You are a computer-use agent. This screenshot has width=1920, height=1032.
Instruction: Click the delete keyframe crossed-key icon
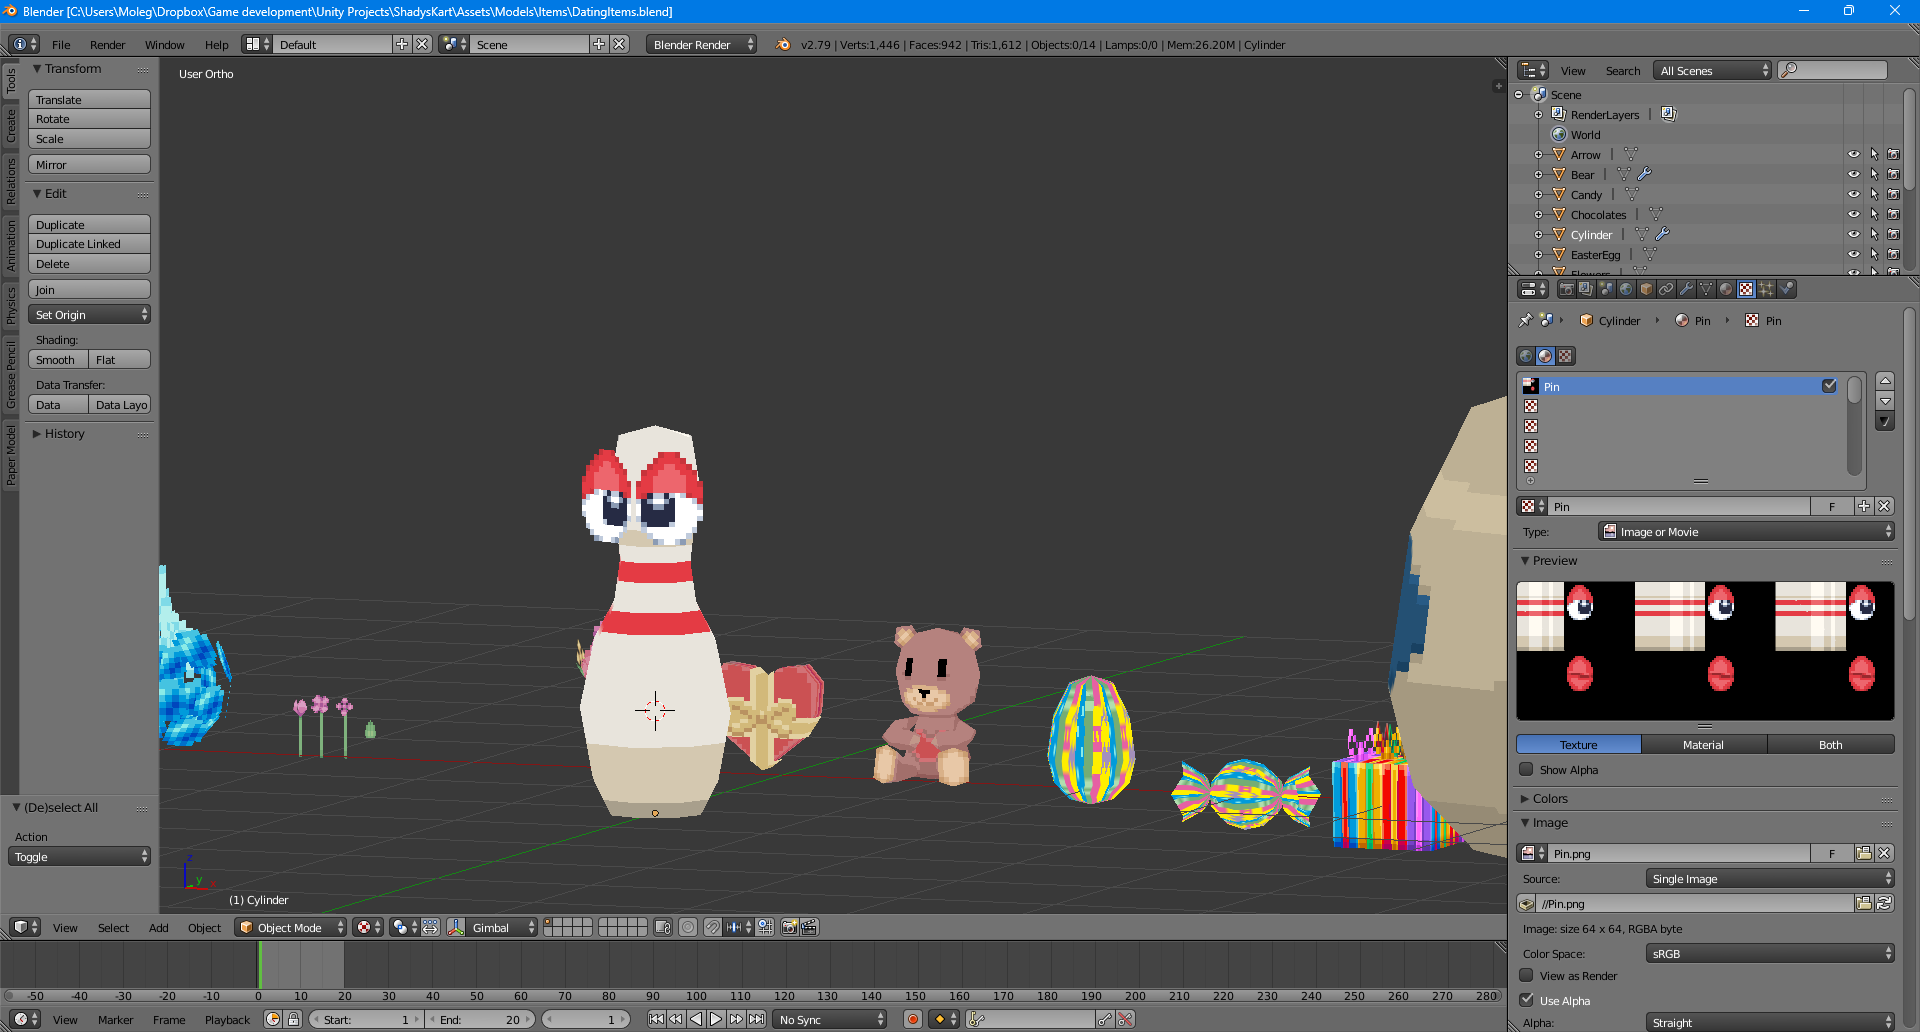click(1126, 1019)
